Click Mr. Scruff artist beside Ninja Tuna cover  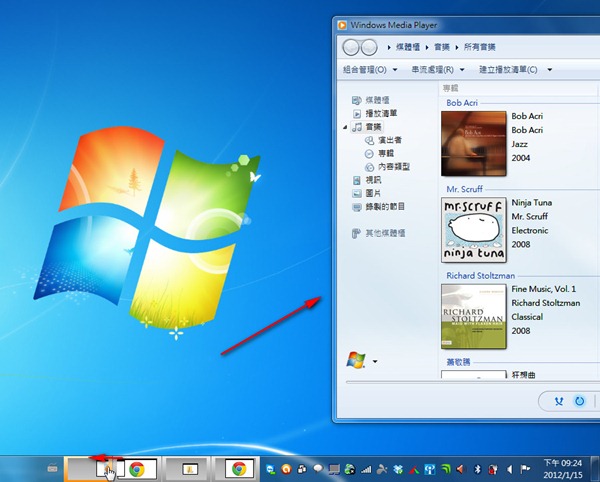pyautogui.click(x=530, y=217)
